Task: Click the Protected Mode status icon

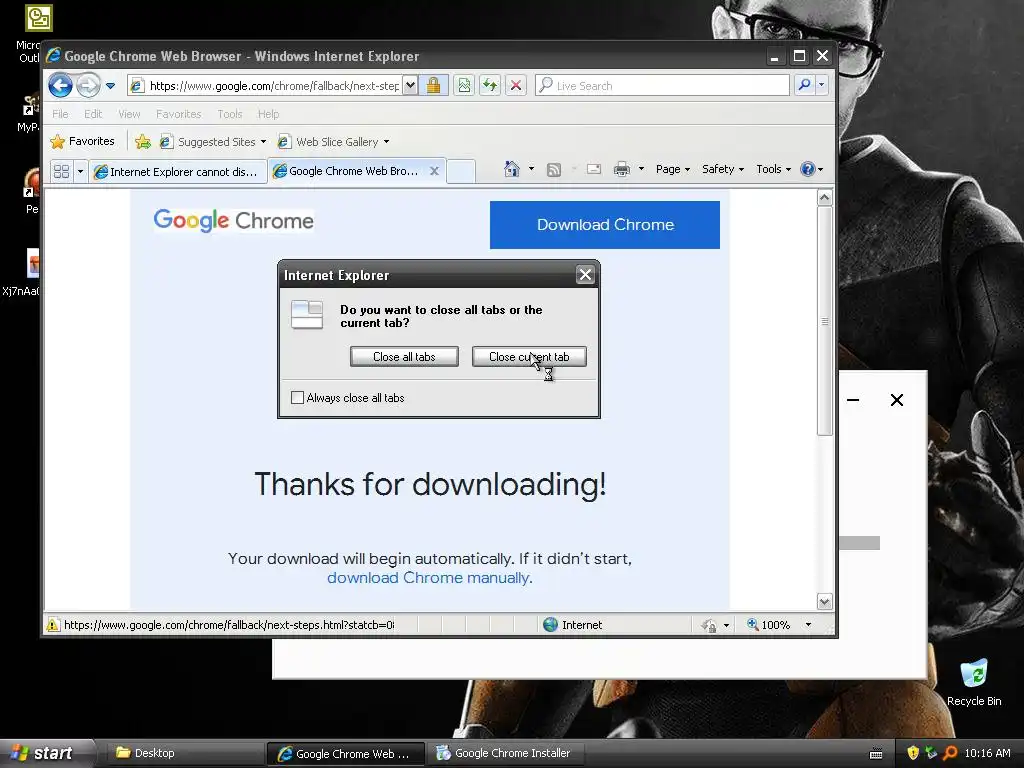Action: 709,626
